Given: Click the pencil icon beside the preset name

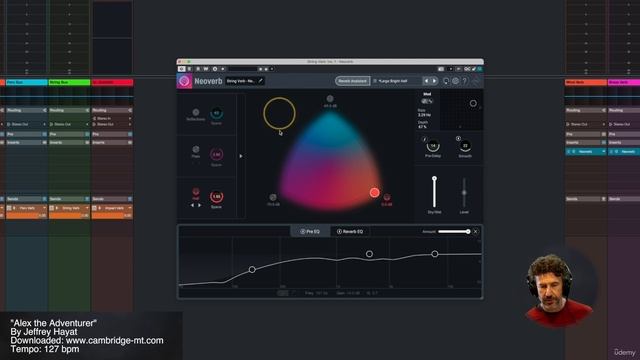Looking at the screenshot, I should (260, 81).
